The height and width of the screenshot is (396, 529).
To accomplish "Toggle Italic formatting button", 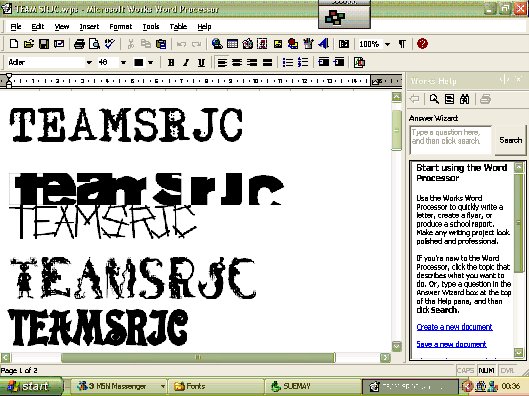I will click(x=186, y=62).
